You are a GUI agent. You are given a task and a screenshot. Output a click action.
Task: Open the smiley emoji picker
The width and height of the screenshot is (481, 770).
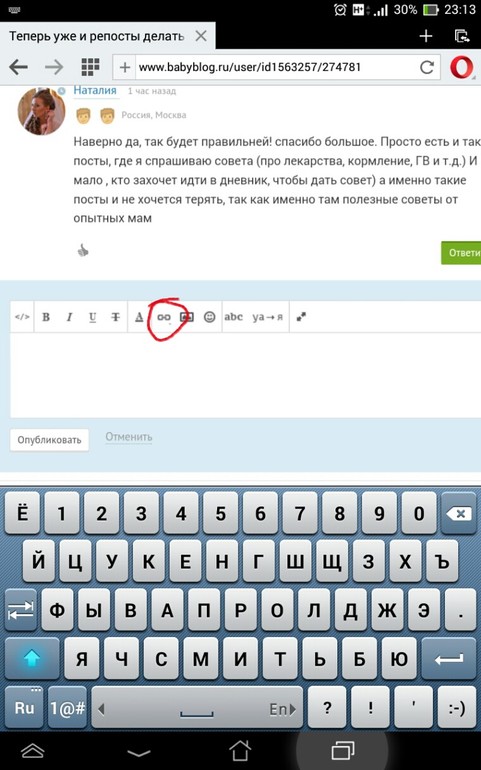(210, 317)
